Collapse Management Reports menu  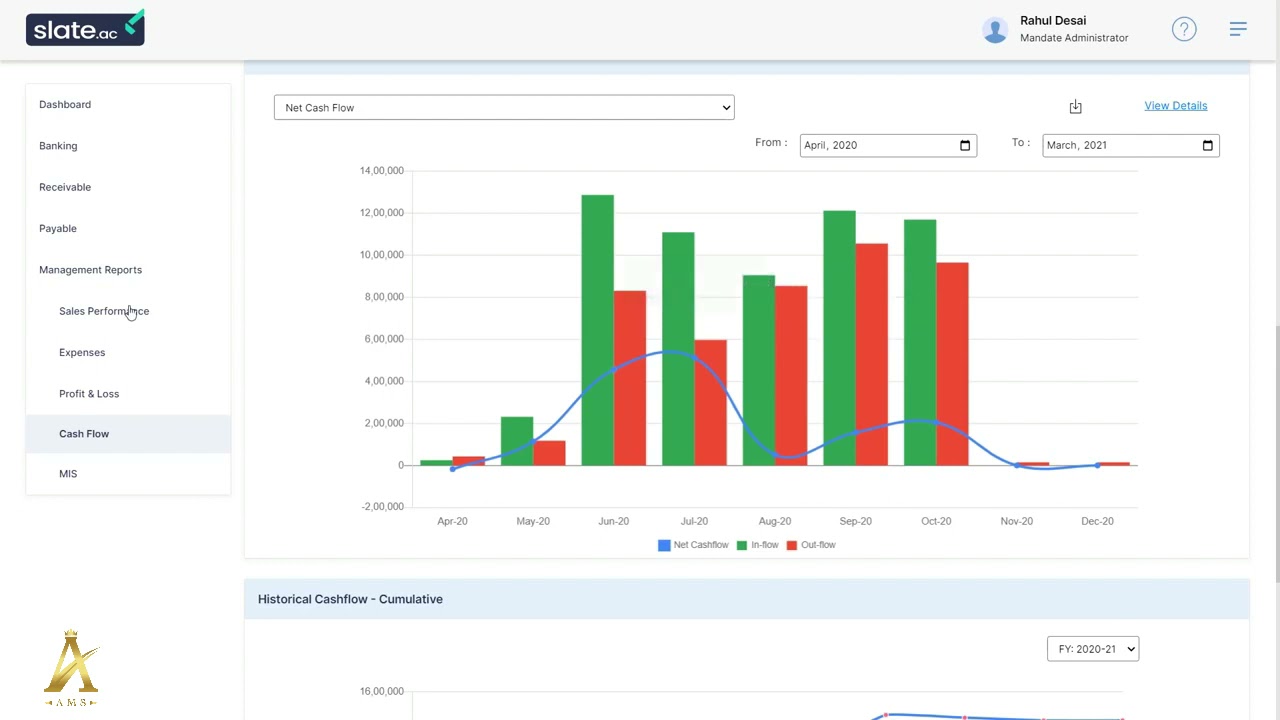click(x=90, y=270)
